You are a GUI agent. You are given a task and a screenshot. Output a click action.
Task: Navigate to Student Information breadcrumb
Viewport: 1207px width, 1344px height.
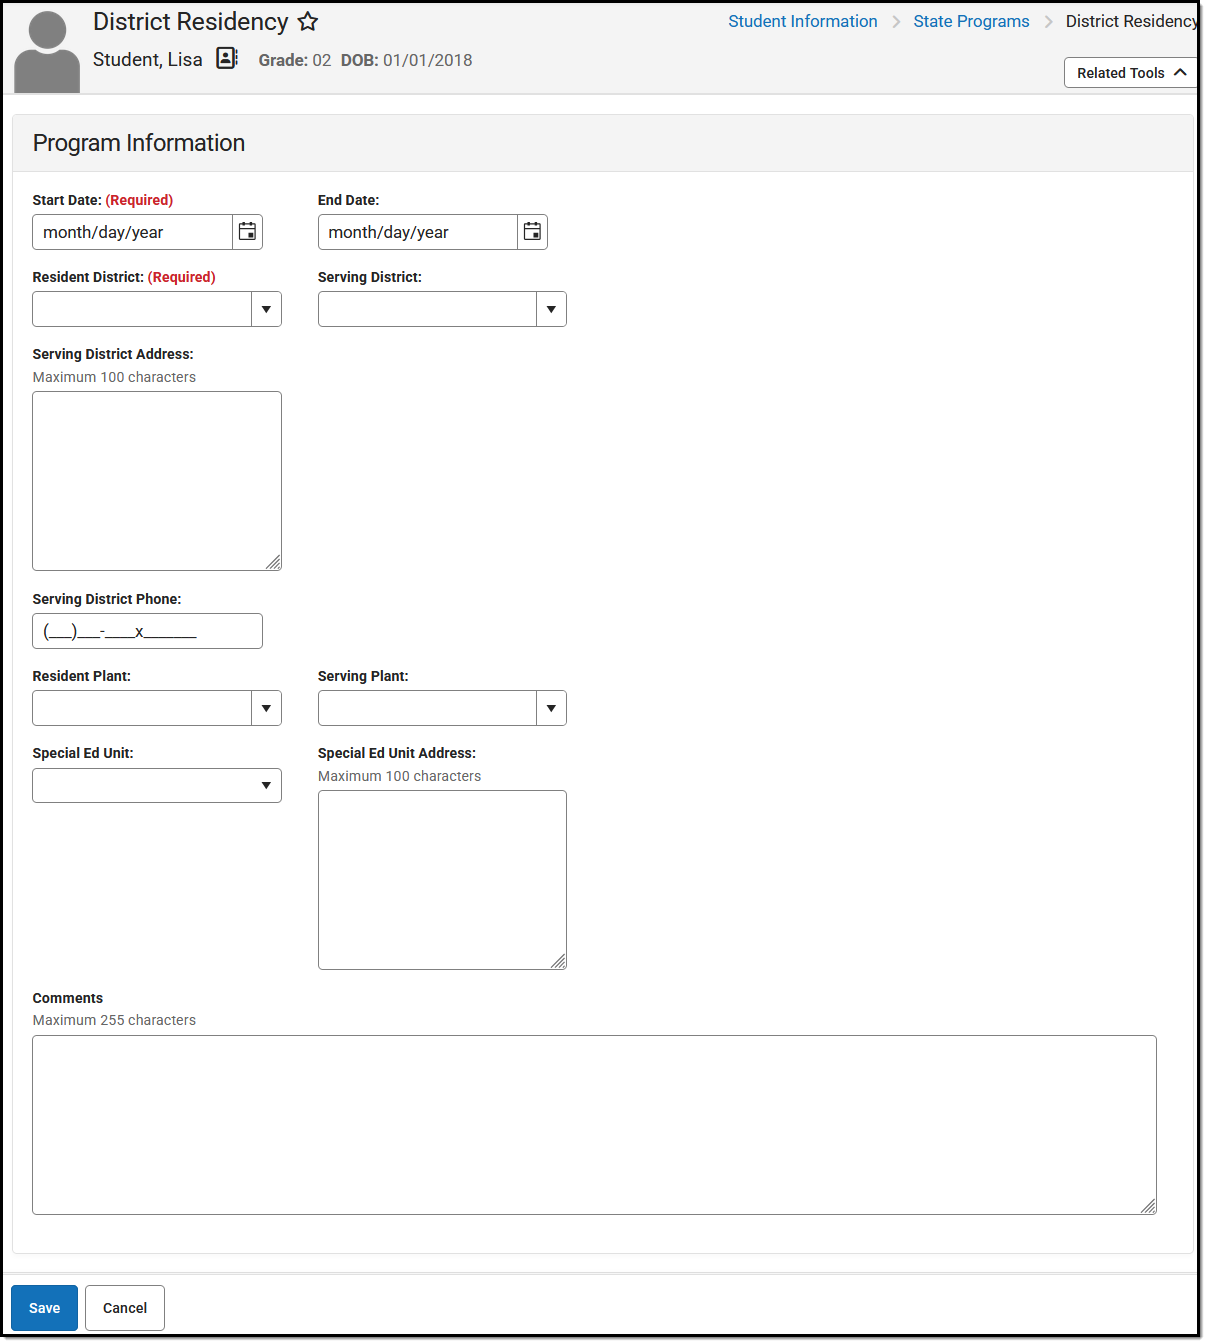coord(802,21)
